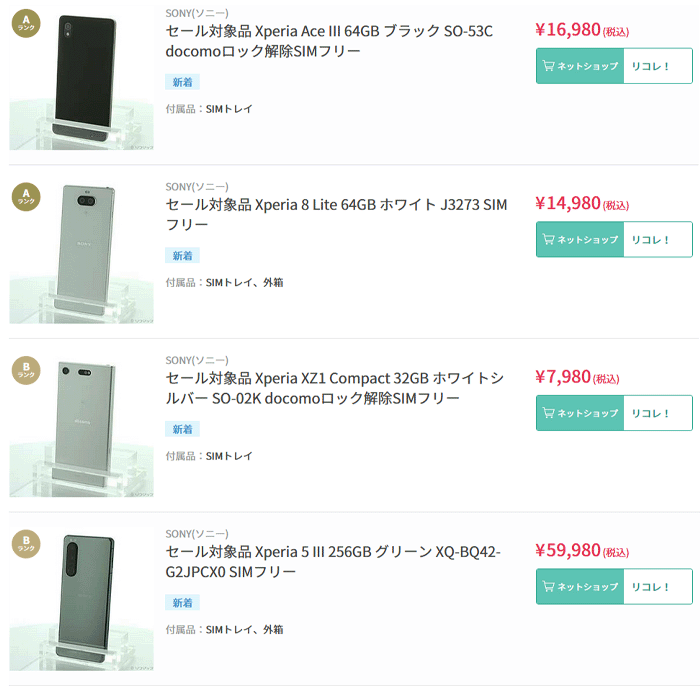Click cart icon for Xperia XZ1 Compact
The height and width of the screenshot is (700, 700).
pos(548,413)
